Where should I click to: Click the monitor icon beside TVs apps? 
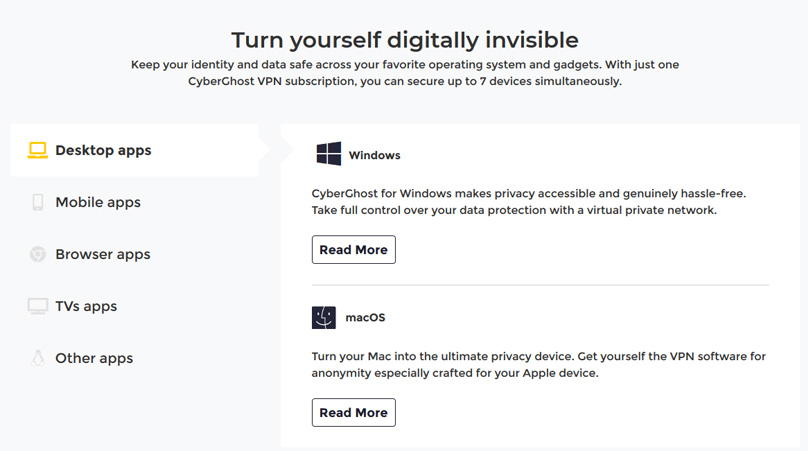click(x=38, y=306)
